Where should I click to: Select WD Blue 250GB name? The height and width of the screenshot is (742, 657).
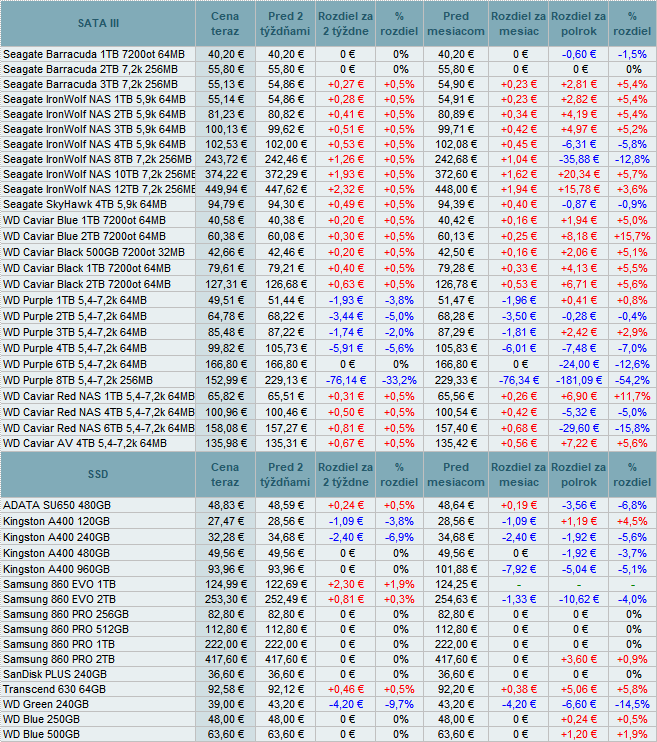pyautogui.click(x=41, y=720)
